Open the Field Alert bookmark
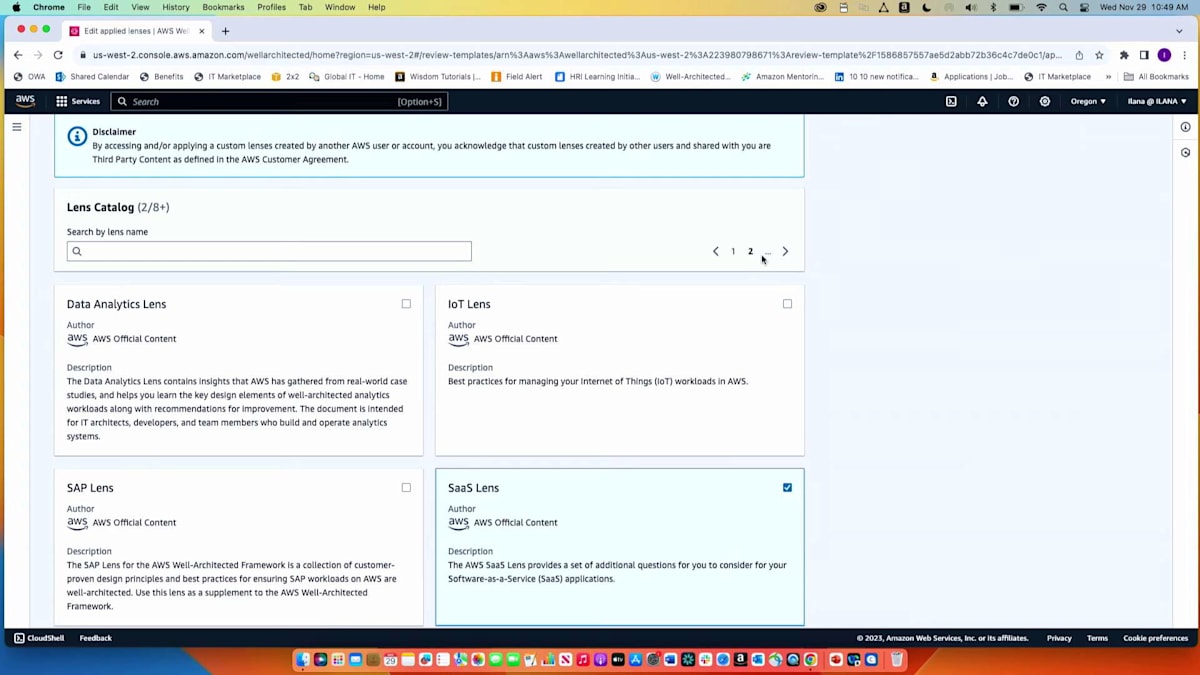Image resolution: width=1200 pixels, height=675 pixels. pyautogui.click(x=516, y=76)
